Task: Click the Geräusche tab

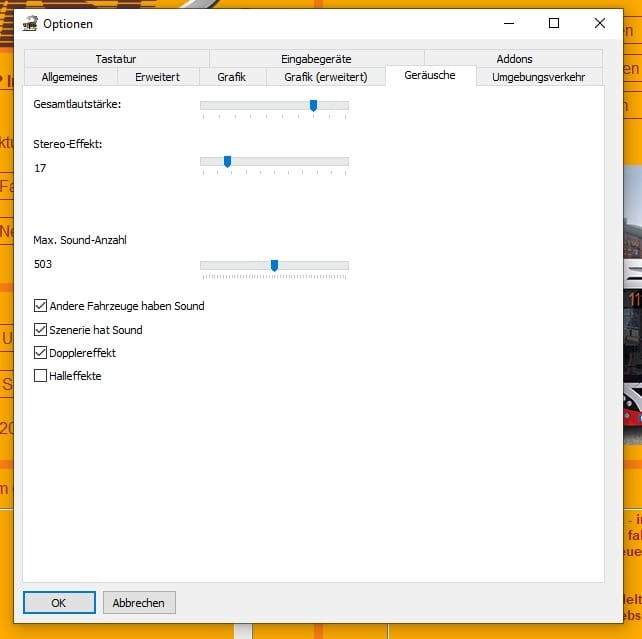Action: 430,76
